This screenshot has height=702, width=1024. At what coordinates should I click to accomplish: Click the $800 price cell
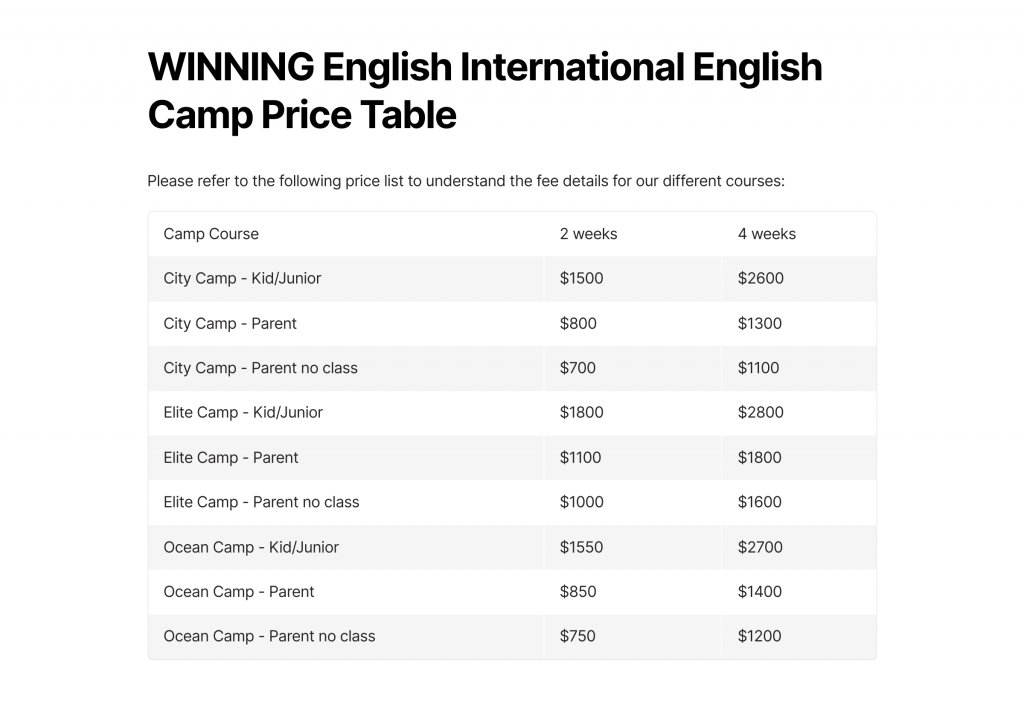tap(578, 323)
